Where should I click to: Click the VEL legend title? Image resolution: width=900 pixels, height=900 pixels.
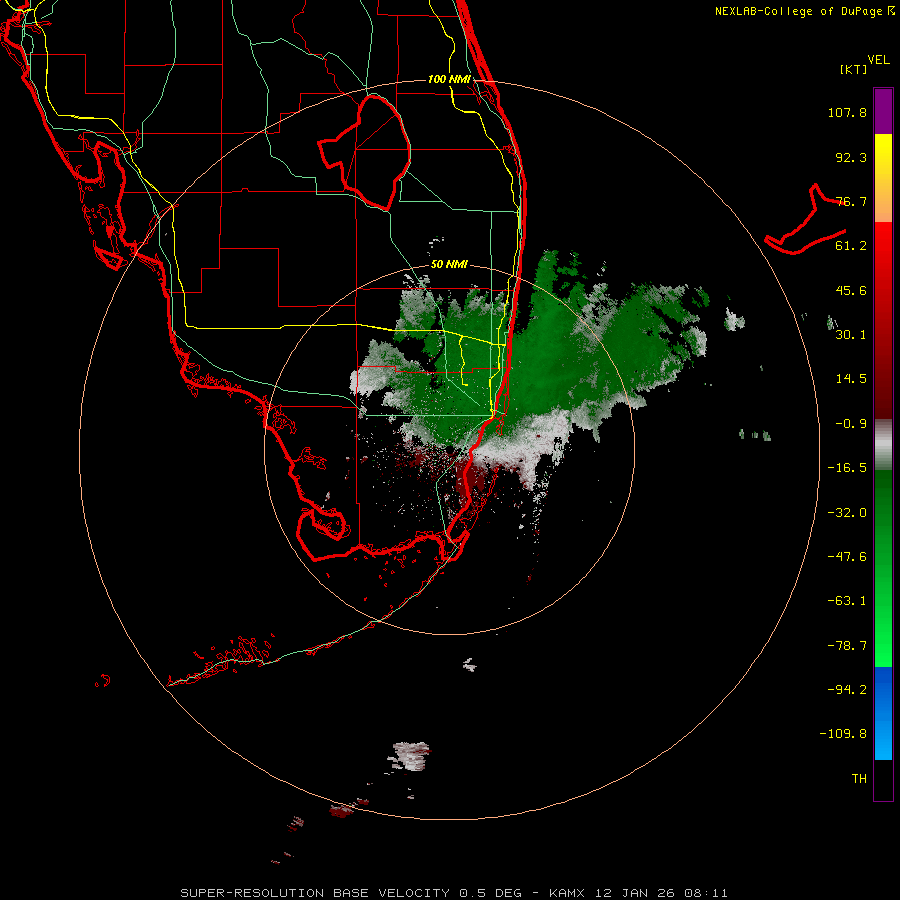click(878, 59)
